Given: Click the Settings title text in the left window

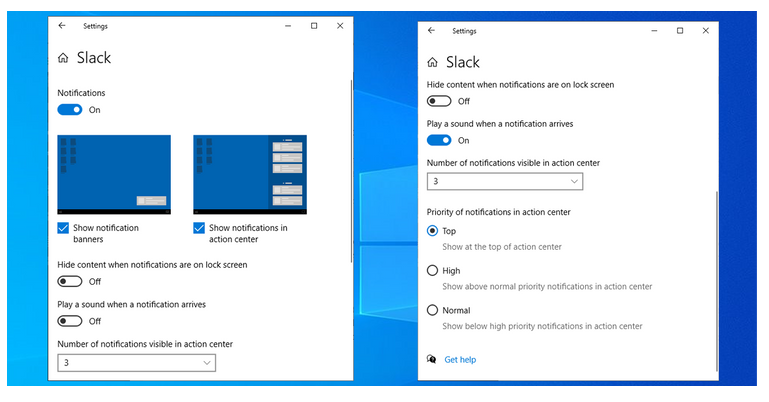Looking at the screenshot, I should [x=95, y=26].
